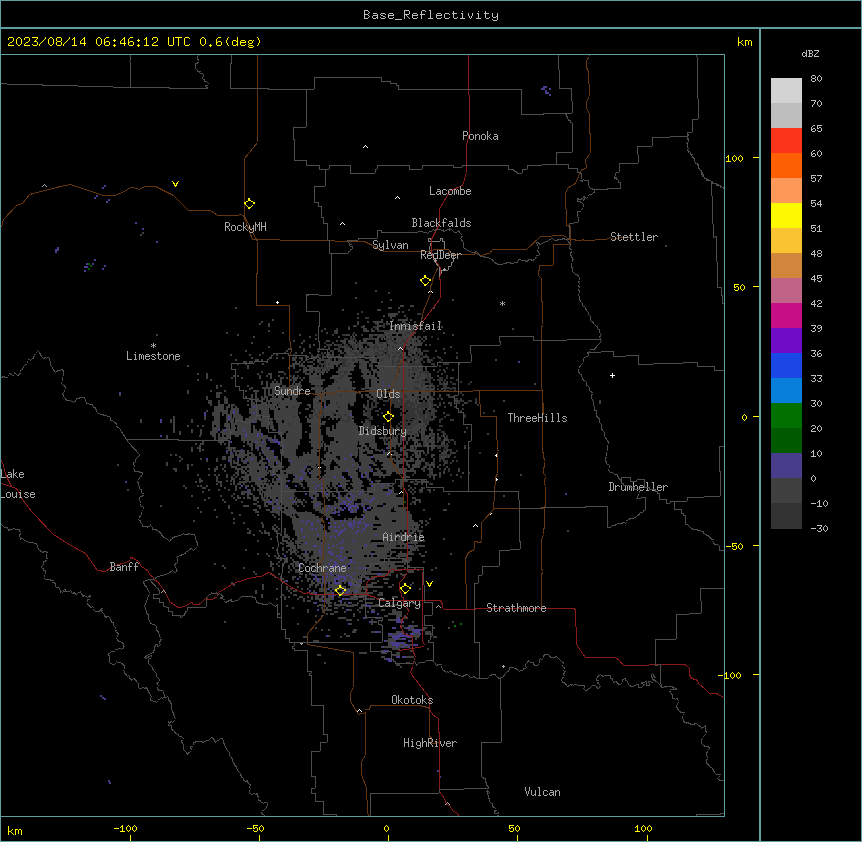
Task: Click the purple echo cluster south of Calgary
Action: [404, 641]
